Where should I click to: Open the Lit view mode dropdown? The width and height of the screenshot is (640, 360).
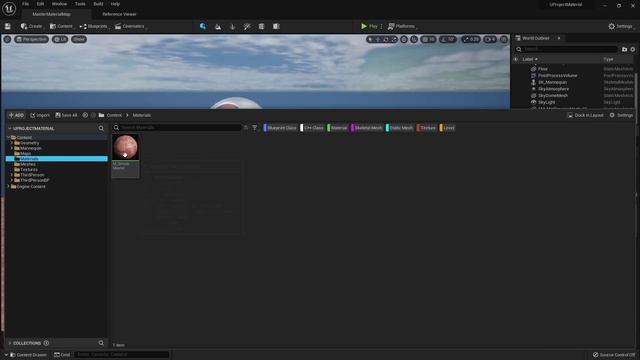pyautogui.click(x=60, y=39)
